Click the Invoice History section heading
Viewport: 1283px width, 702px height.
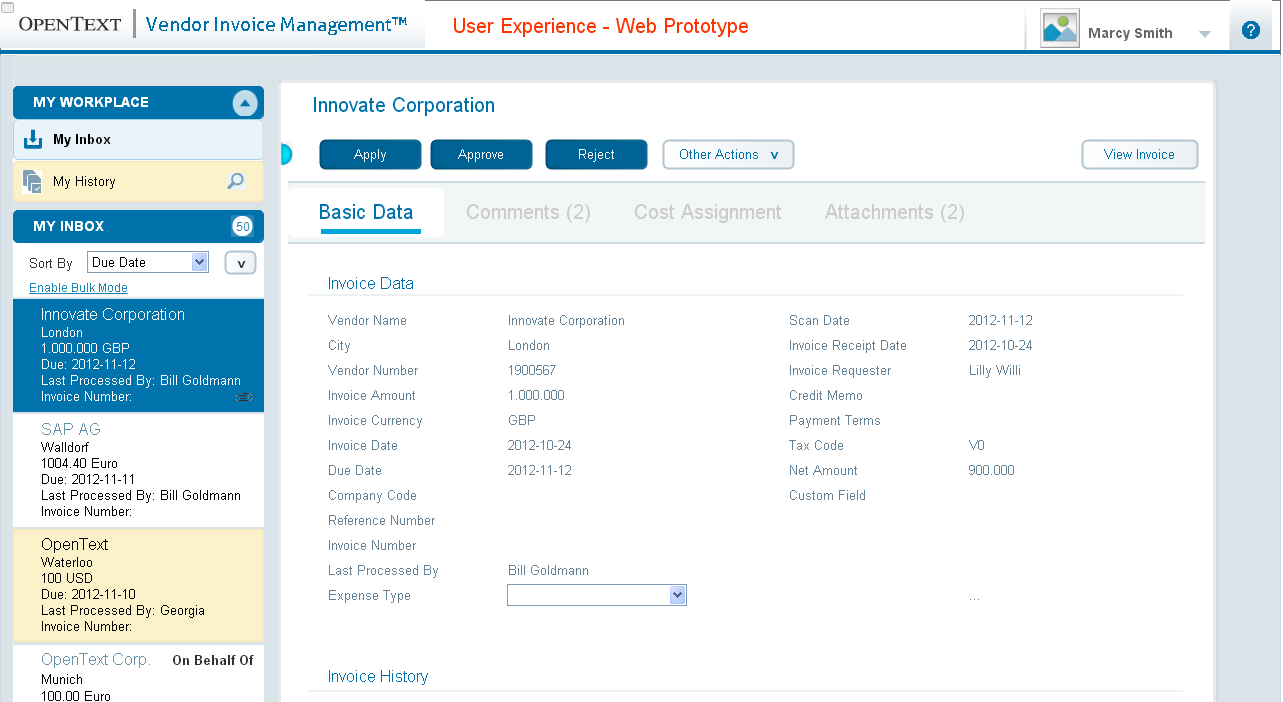[378, 677]
